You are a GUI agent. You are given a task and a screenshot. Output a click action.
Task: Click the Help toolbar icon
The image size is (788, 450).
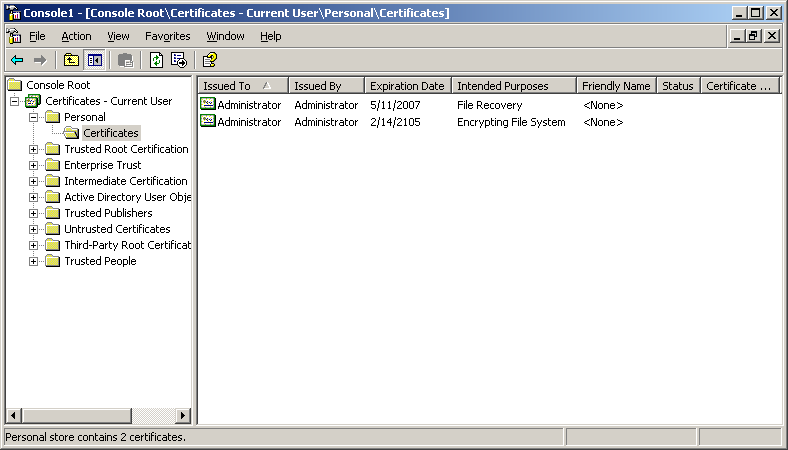coord(209,60)
